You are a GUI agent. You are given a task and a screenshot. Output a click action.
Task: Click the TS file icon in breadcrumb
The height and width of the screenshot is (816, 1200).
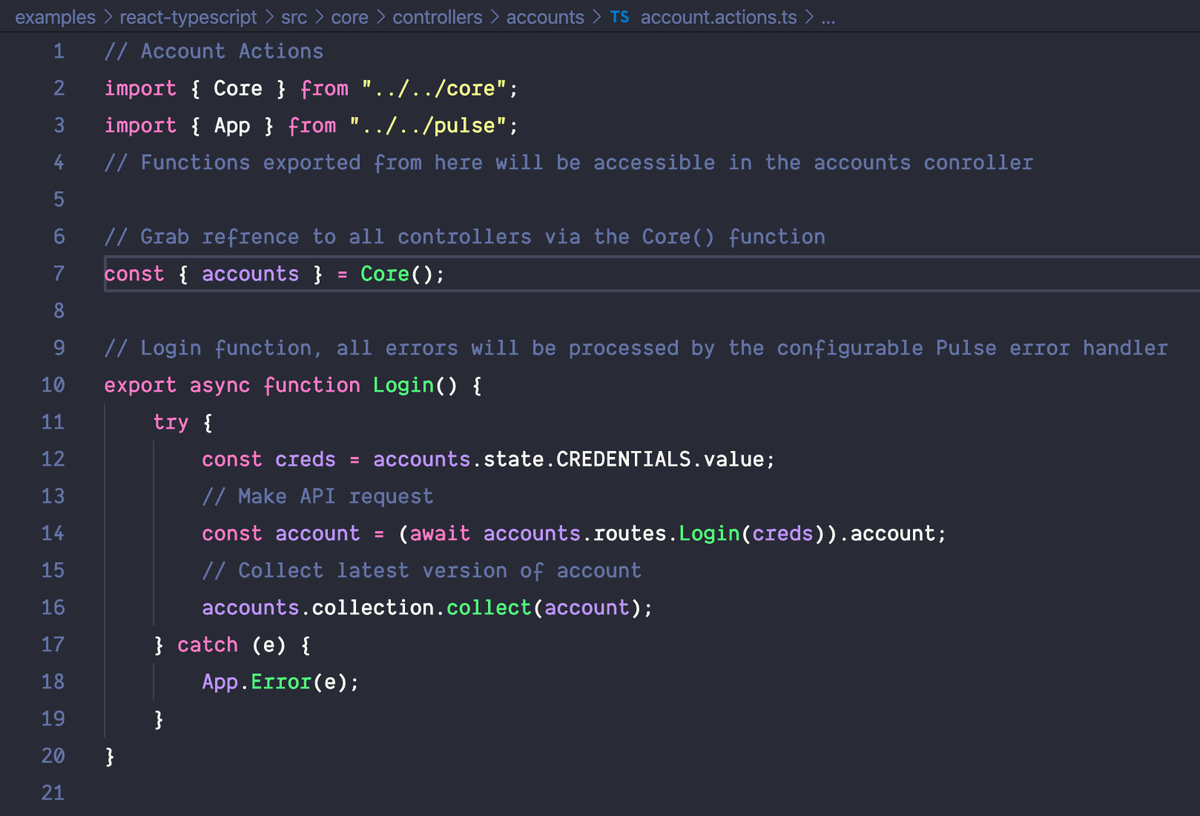pos(620,17)
